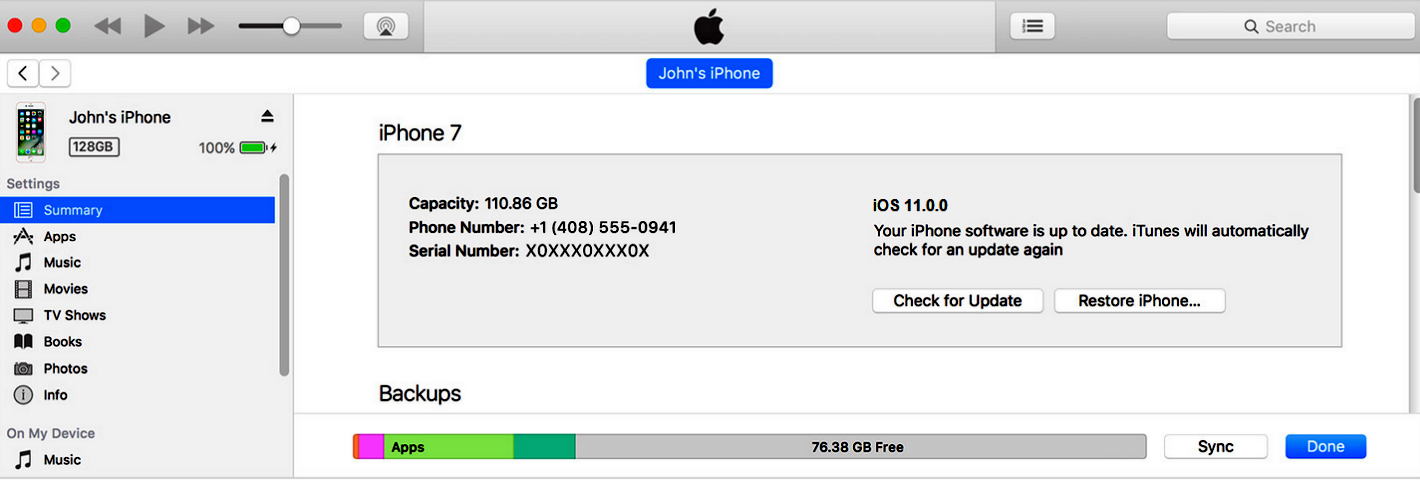Click the teal storage bar segment
Image resolution: width=1420 pixels, height=481 pixels.
(544, 447)
